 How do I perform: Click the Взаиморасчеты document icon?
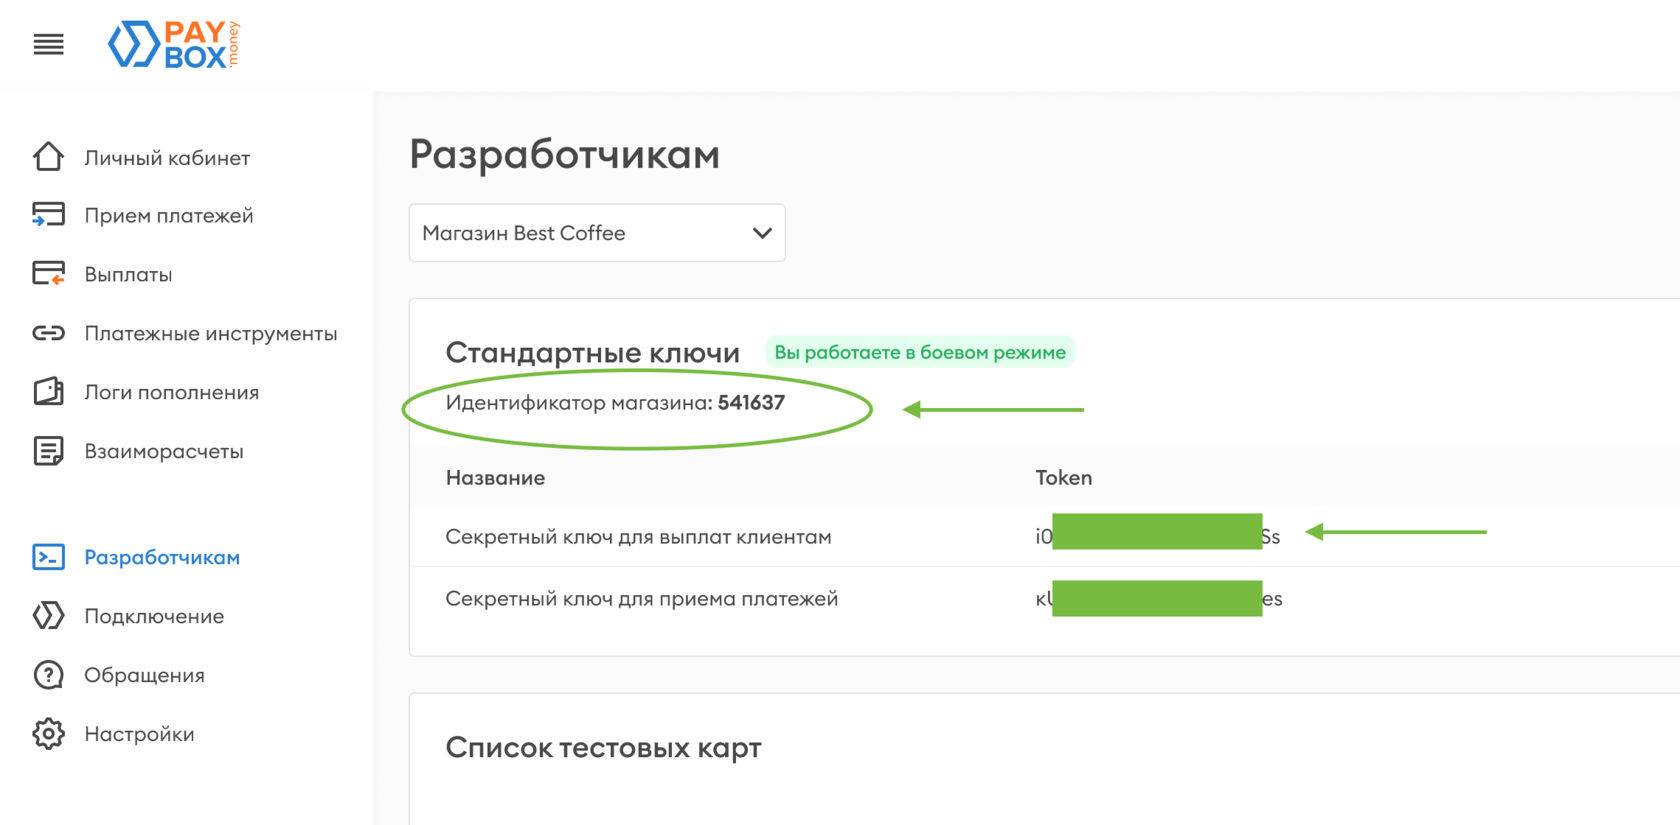[x=48, y=451]
